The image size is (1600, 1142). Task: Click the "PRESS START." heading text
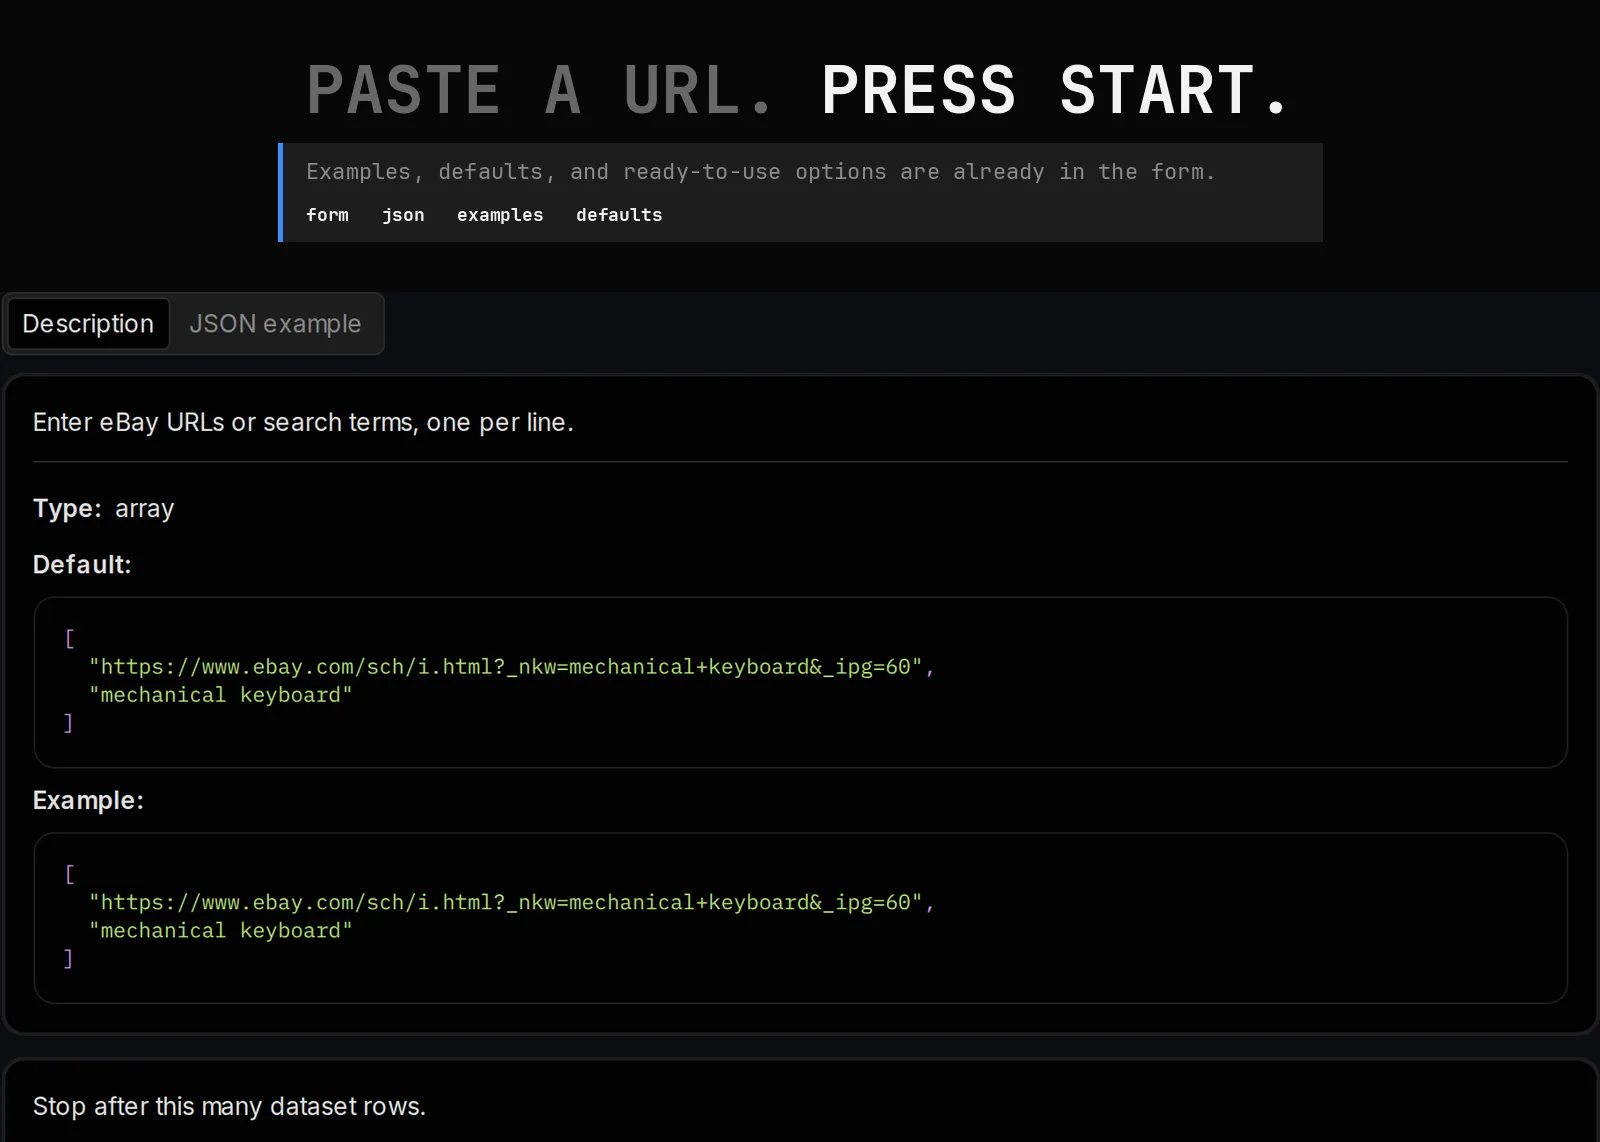[x=1055, y=90]
